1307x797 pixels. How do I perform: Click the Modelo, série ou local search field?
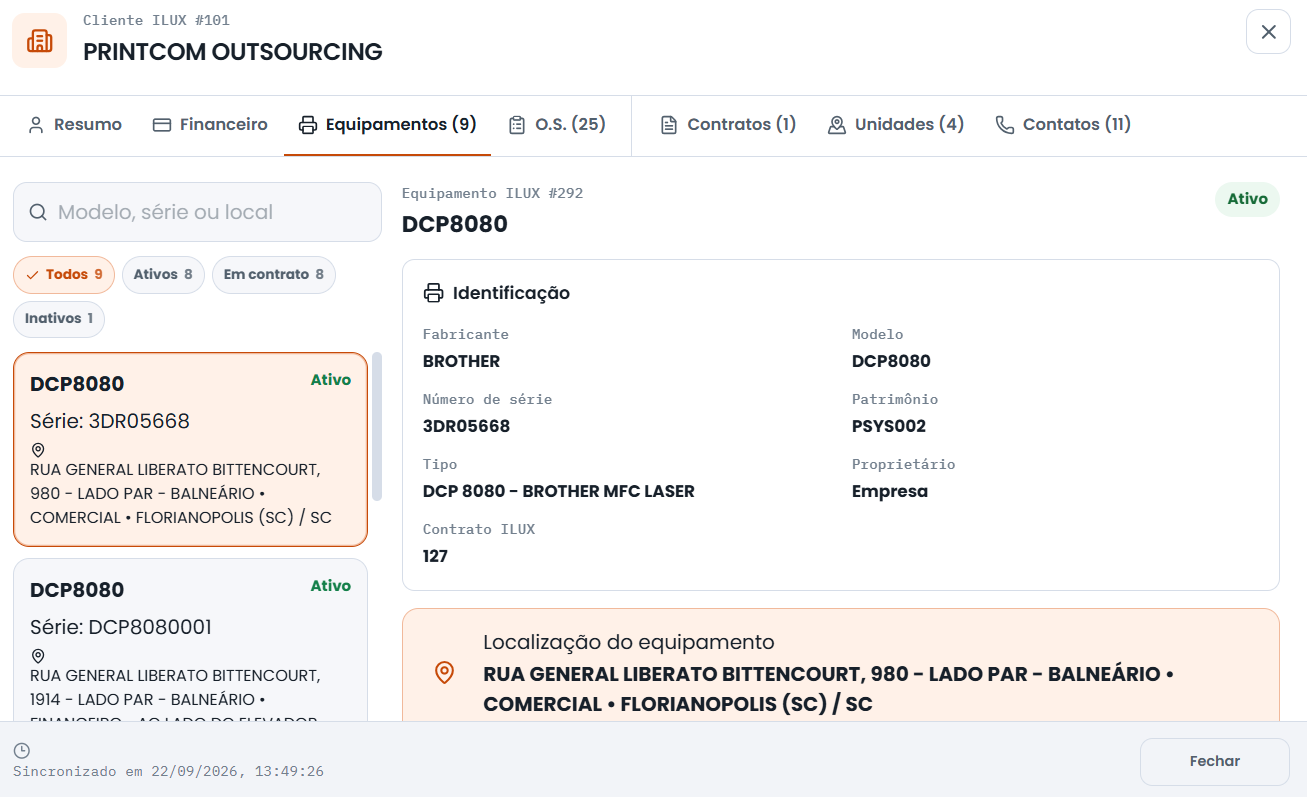[197, 212]
